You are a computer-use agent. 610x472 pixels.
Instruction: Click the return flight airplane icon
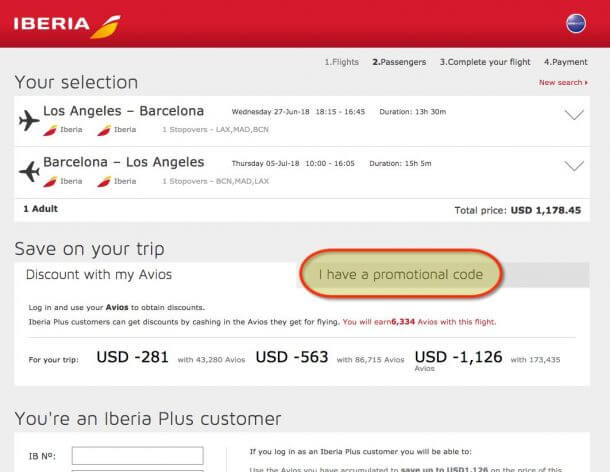(29, 171)
